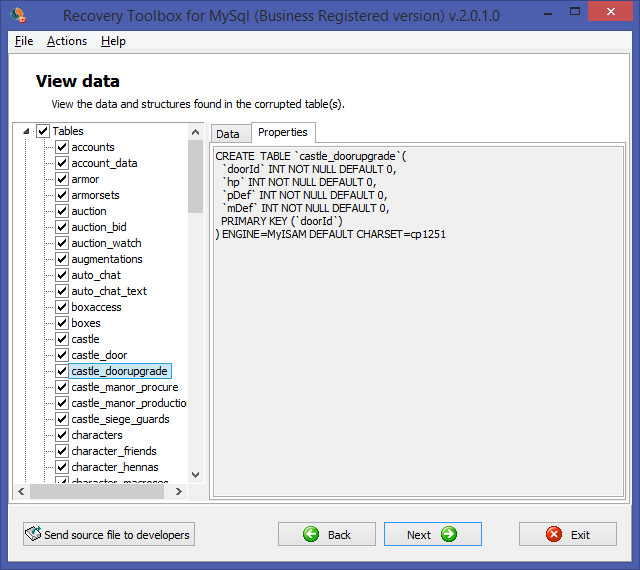
Task: Select the character_hennas table row
Action: click(115, 467)
